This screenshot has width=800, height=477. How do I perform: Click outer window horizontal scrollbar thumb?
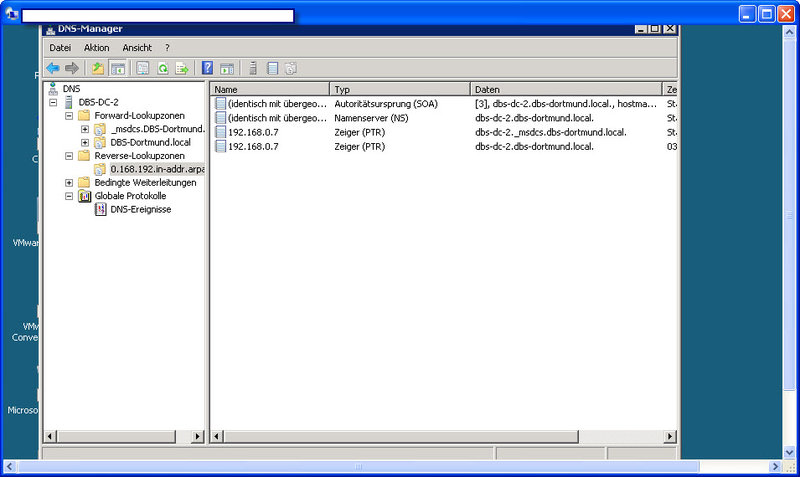(358, 466)
